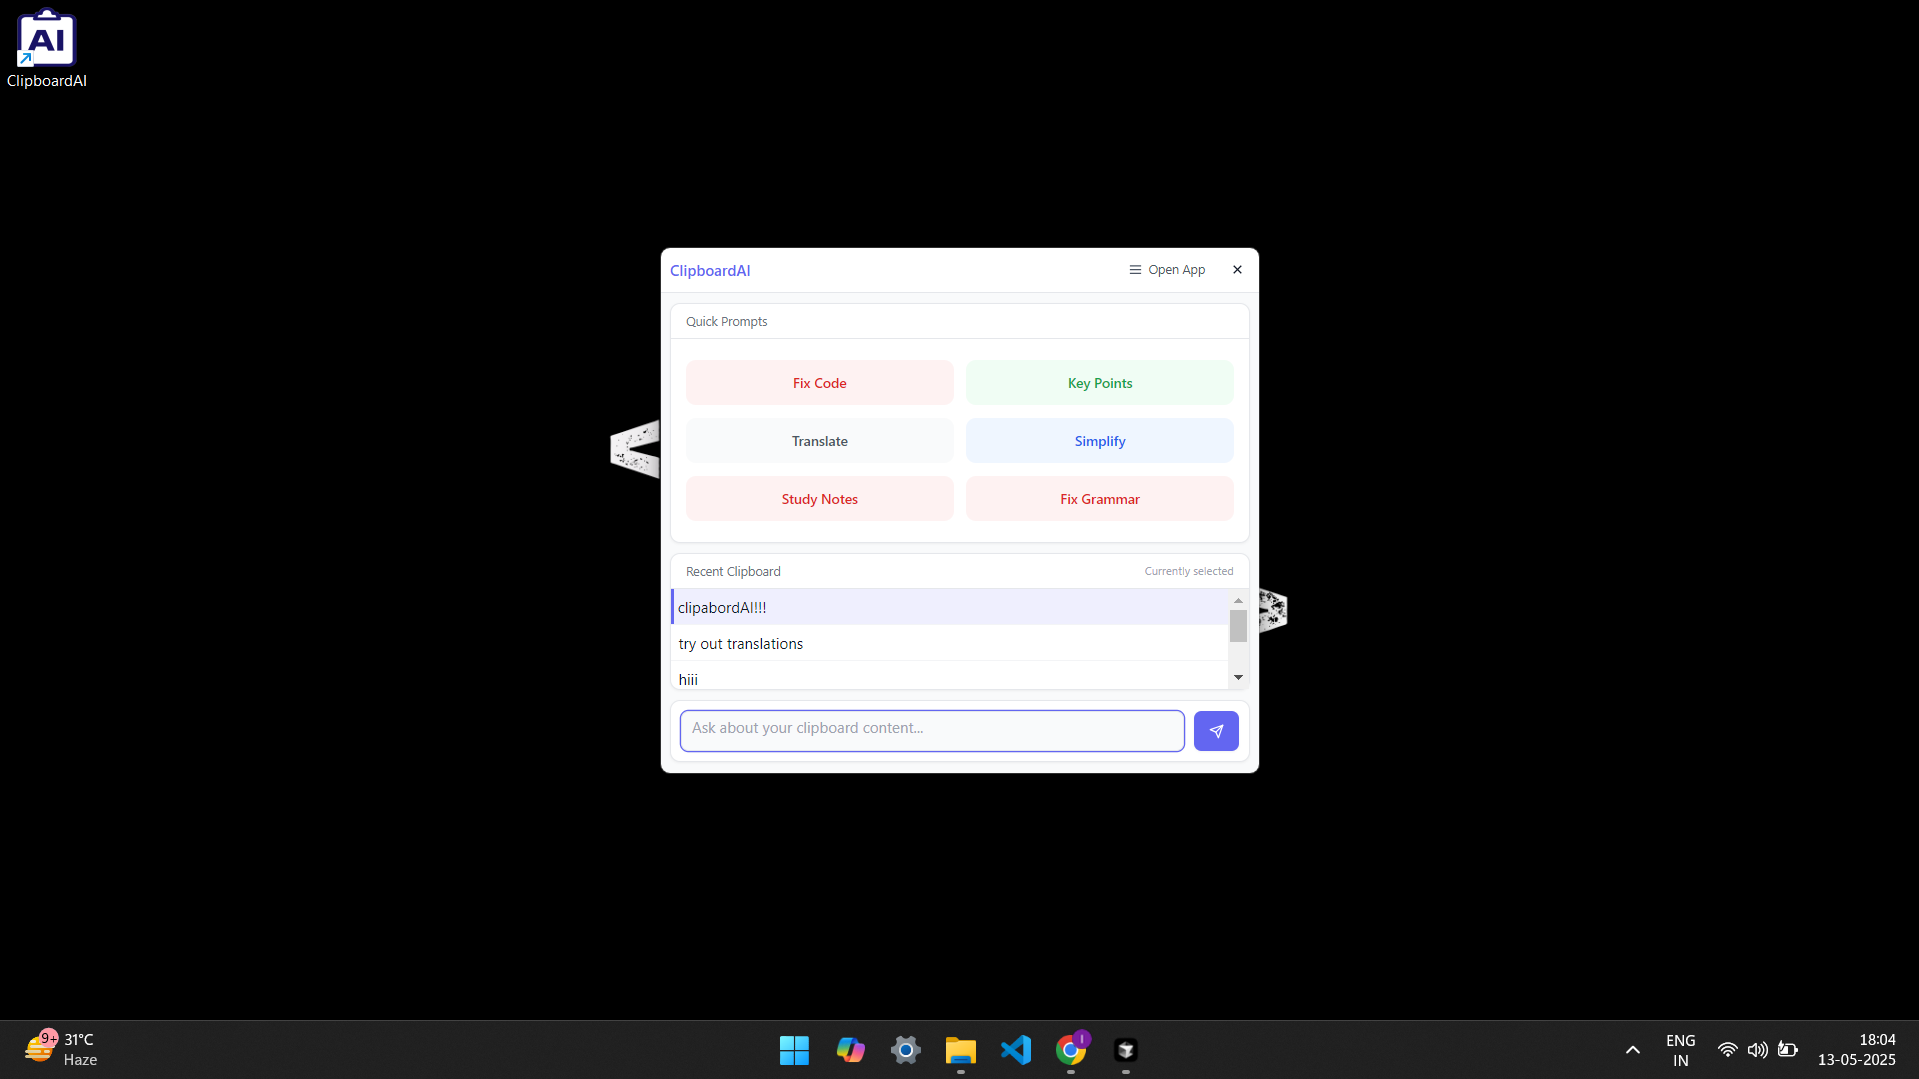
Task: Focus the Ask about your clipboard content field
Action: tap(932, 731)
